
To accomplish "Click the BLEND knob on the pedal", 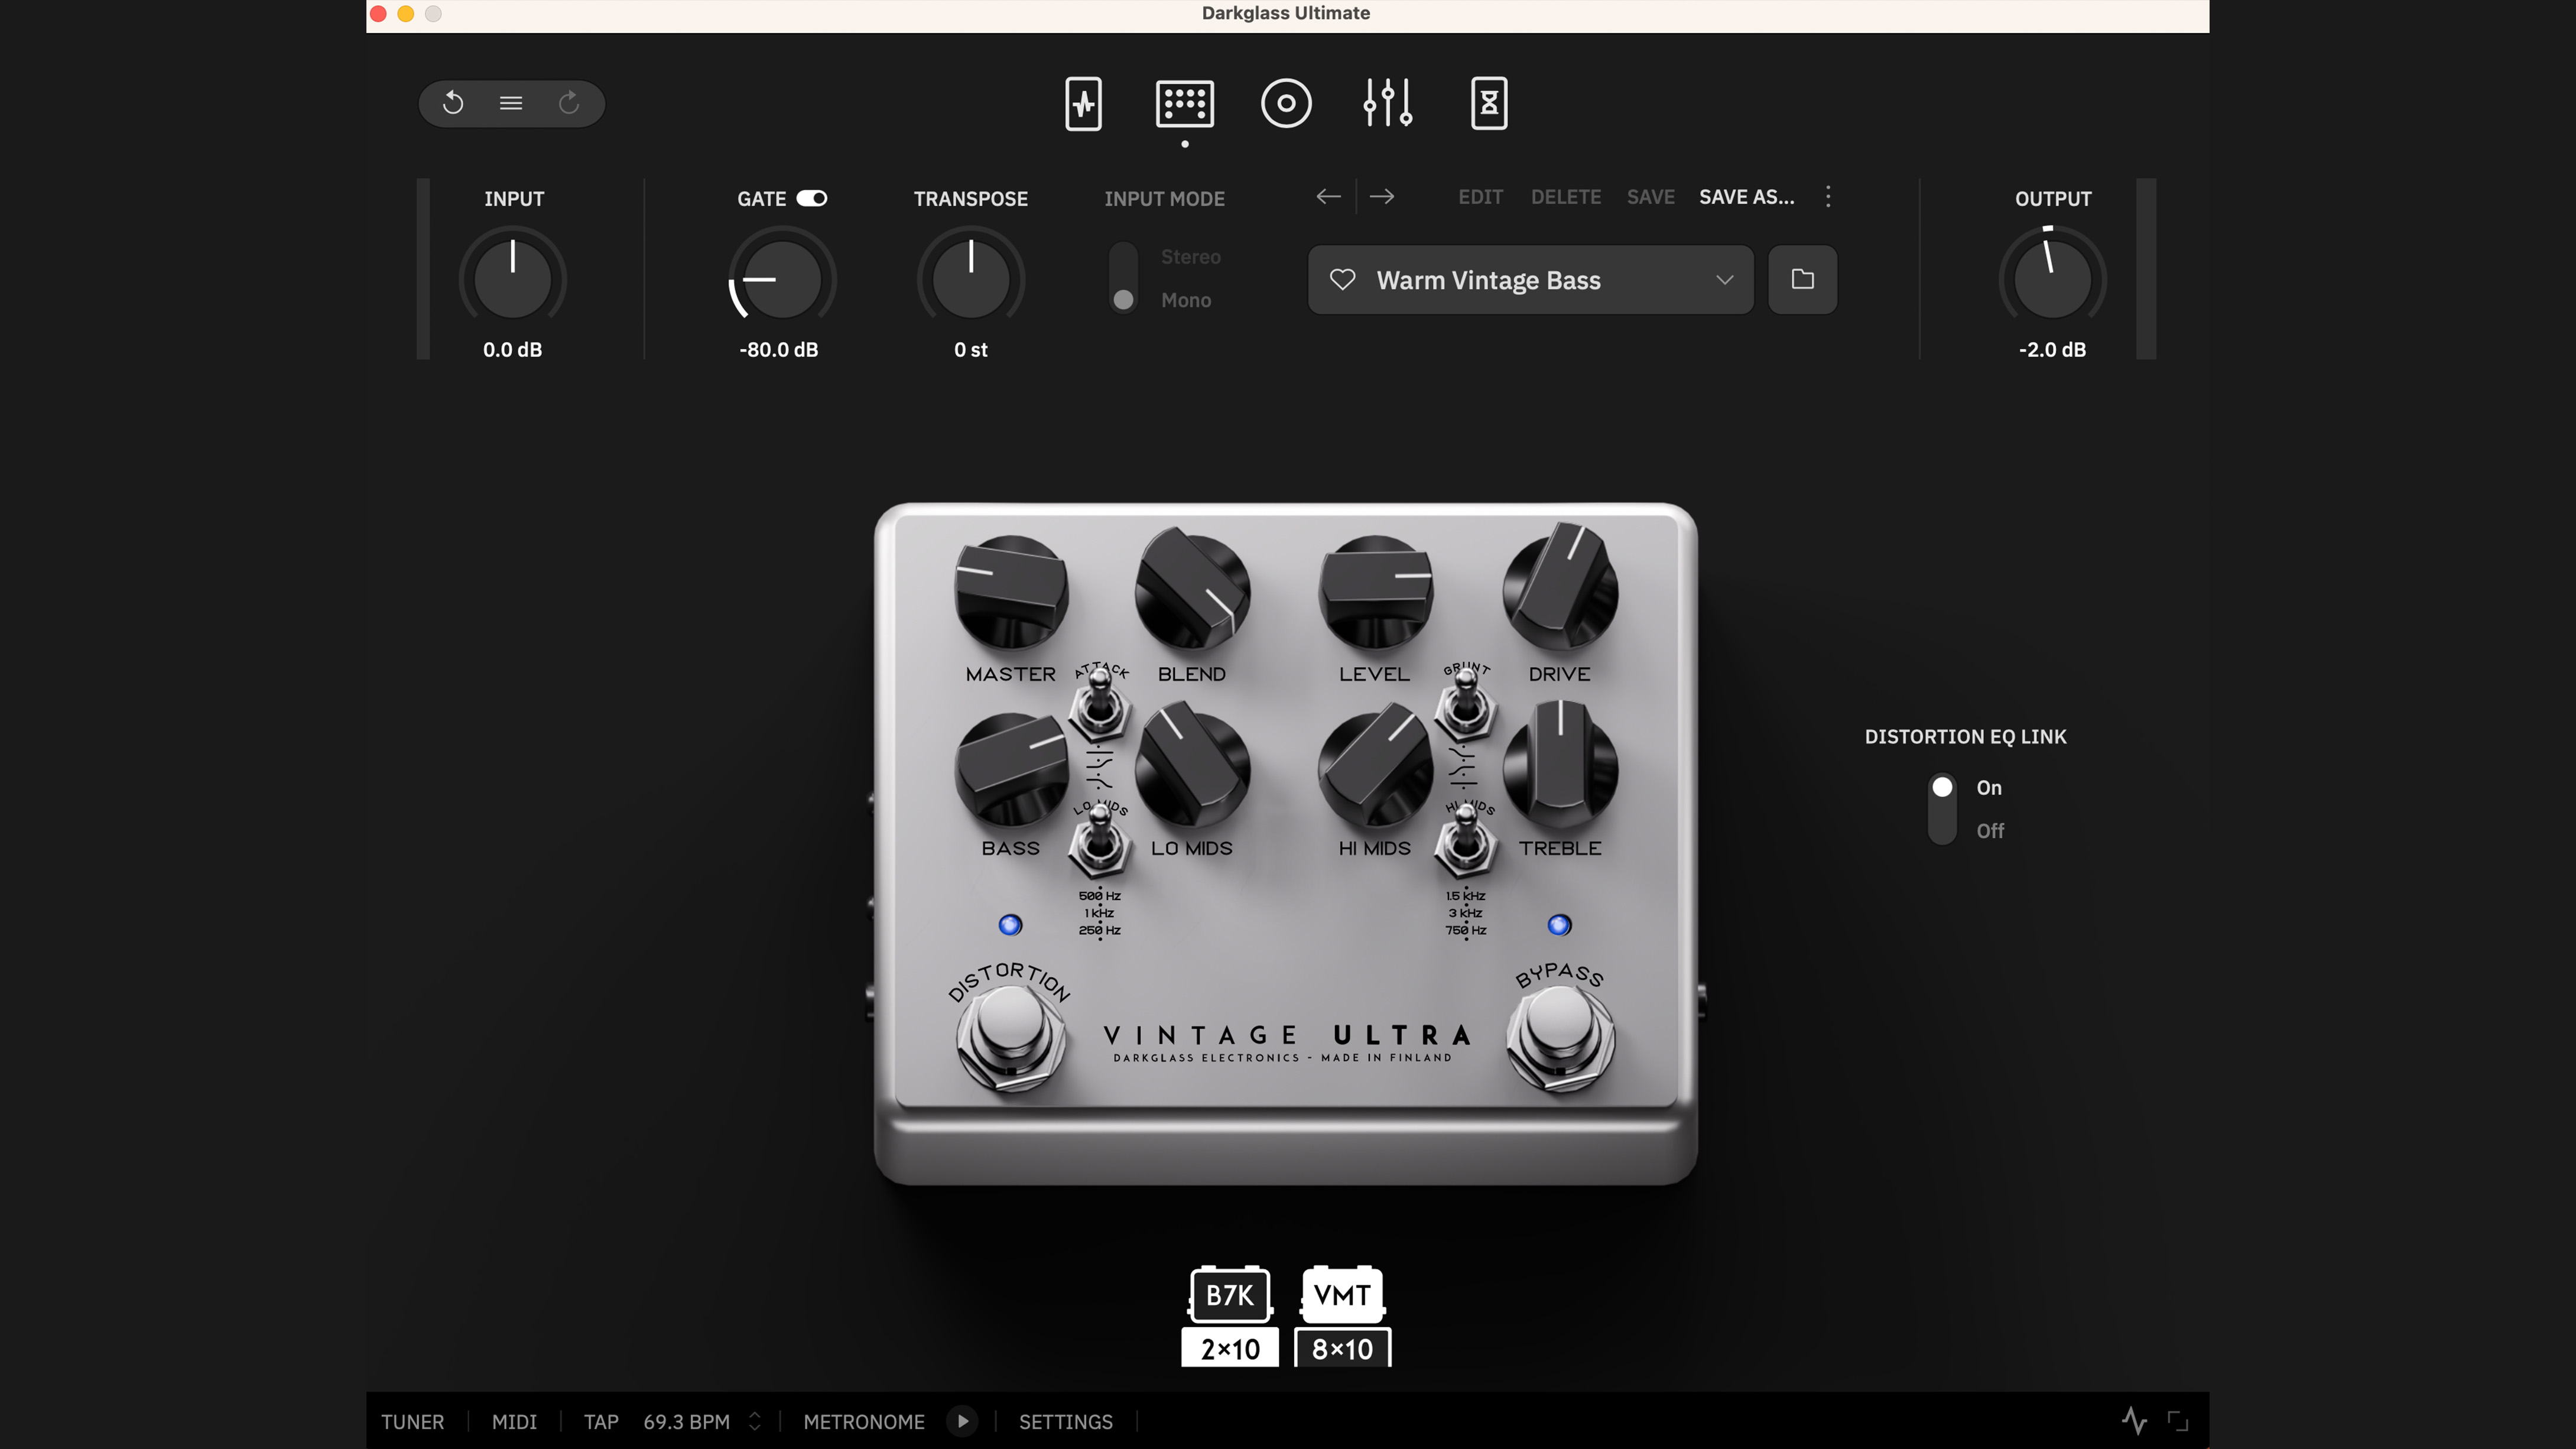I will coord(1192,590).
